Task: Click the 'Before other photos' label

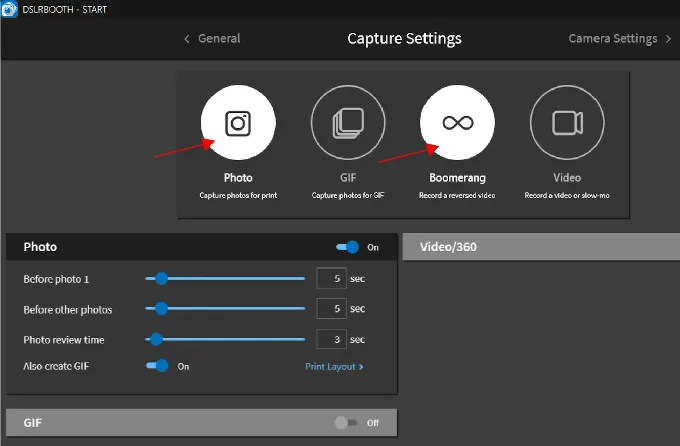Action: pos(68,310)
